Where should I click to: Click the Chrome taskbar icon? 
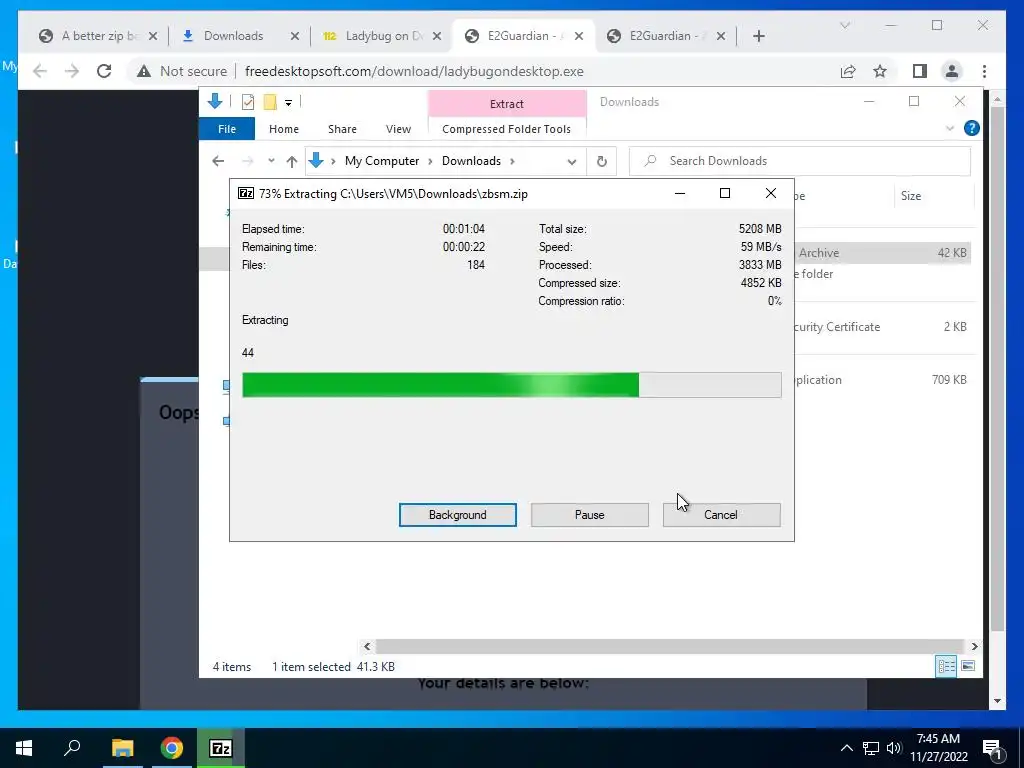(x=172, y=748)
